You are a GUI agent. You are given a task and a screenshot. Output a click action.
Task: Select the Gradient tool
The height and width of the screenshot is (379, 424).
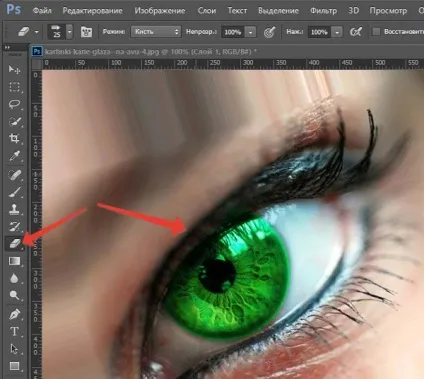(14, 261)
